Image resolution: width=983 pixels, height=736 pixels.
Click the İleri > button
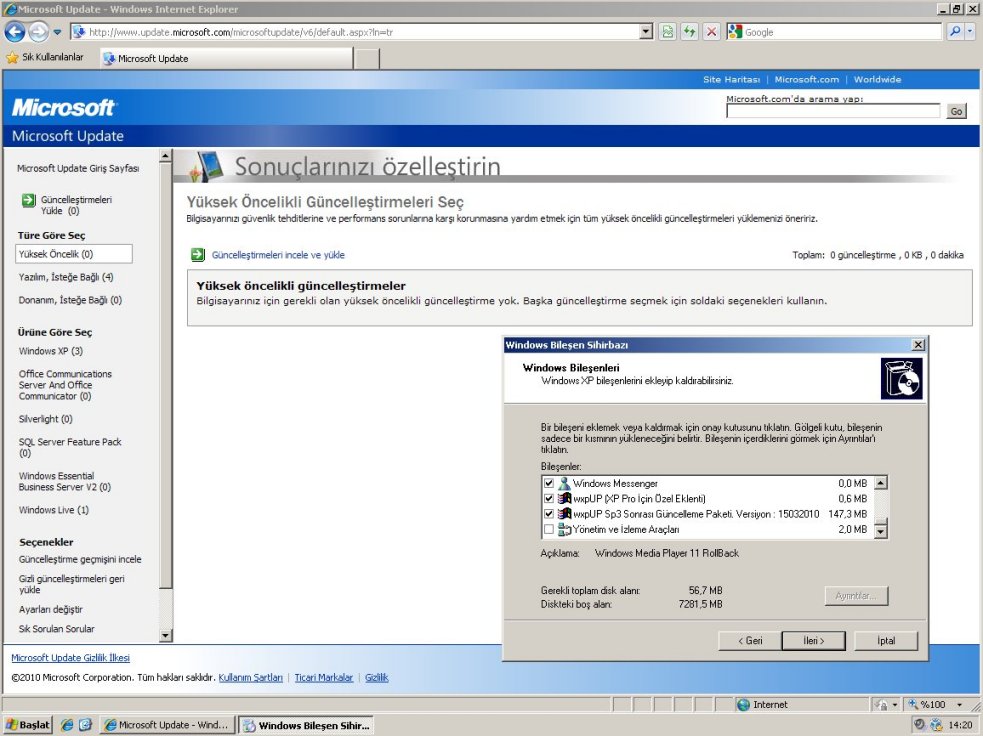(814, 641)
